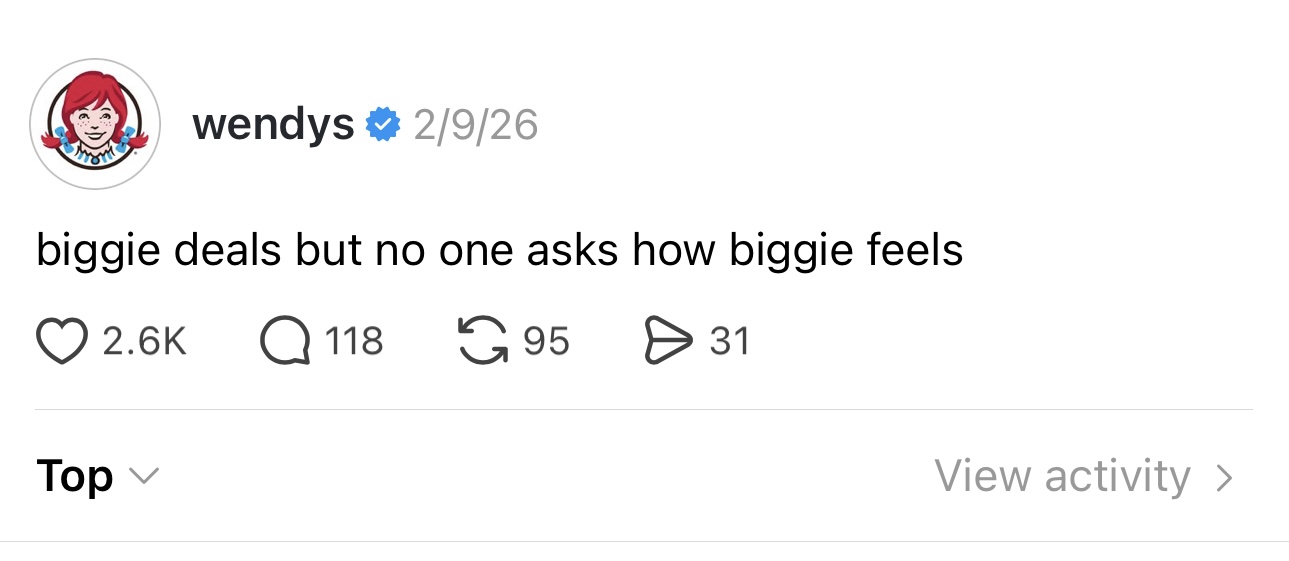1289x561 pixels.
Task: Open the wendys username profile link
Action: tap(272, 125)
